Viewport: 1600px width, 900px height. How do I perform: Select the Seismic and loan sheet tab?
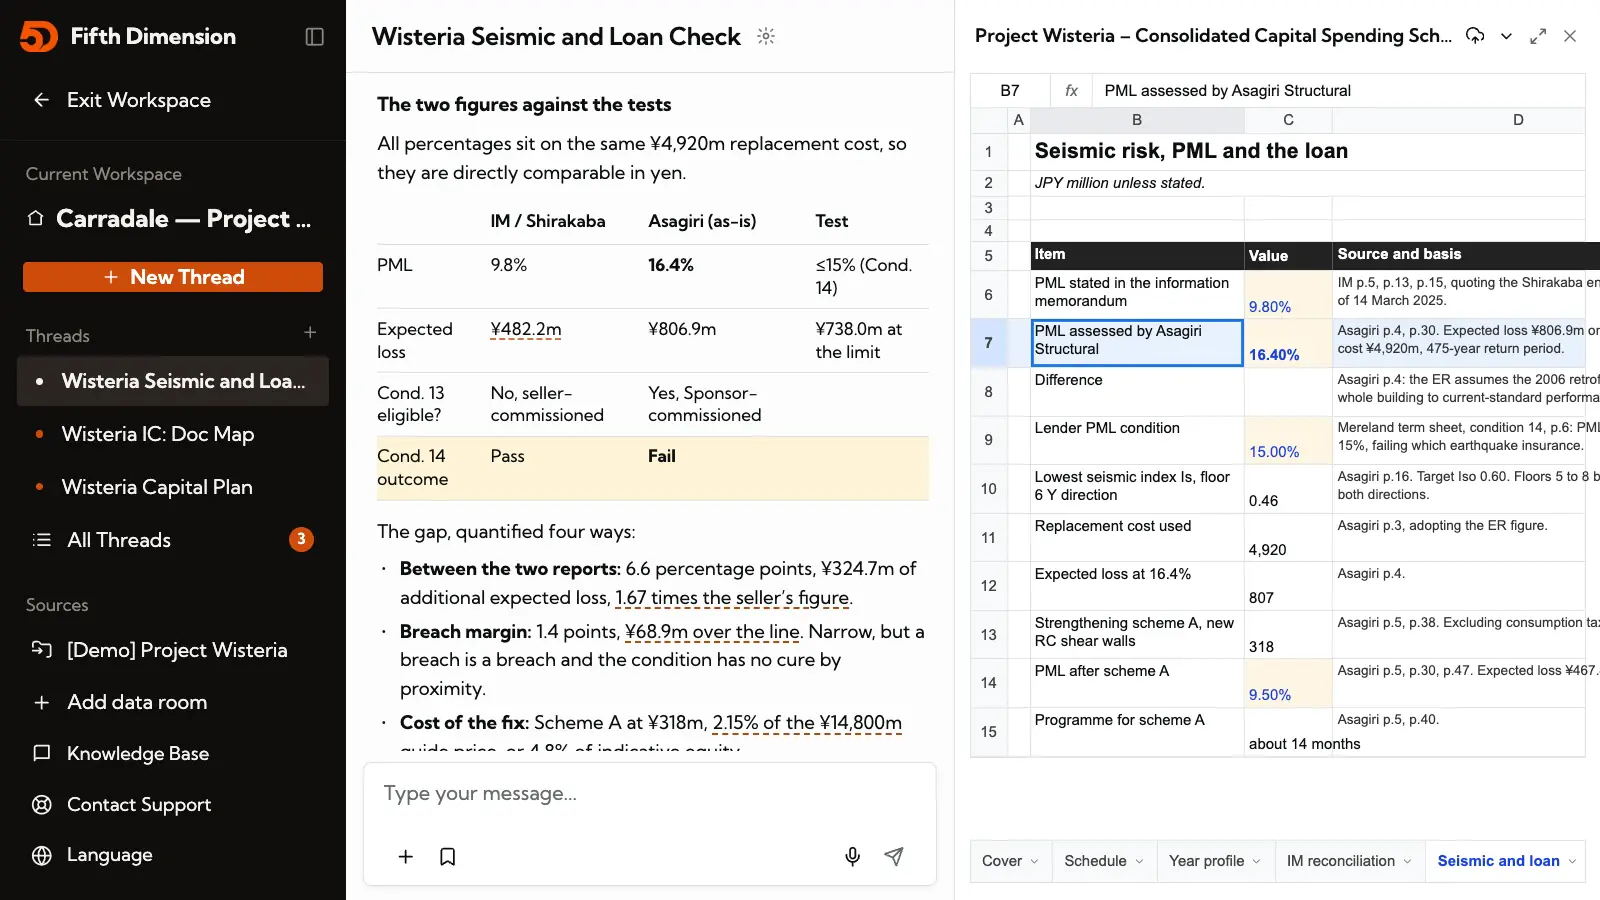click(x=1498, y=861)
